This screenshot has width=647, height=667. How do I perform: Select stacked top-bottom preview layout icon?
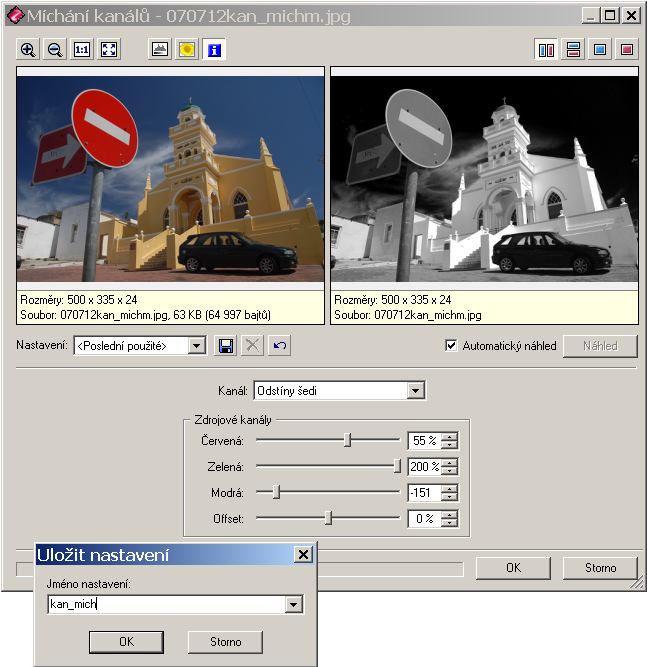573,49
